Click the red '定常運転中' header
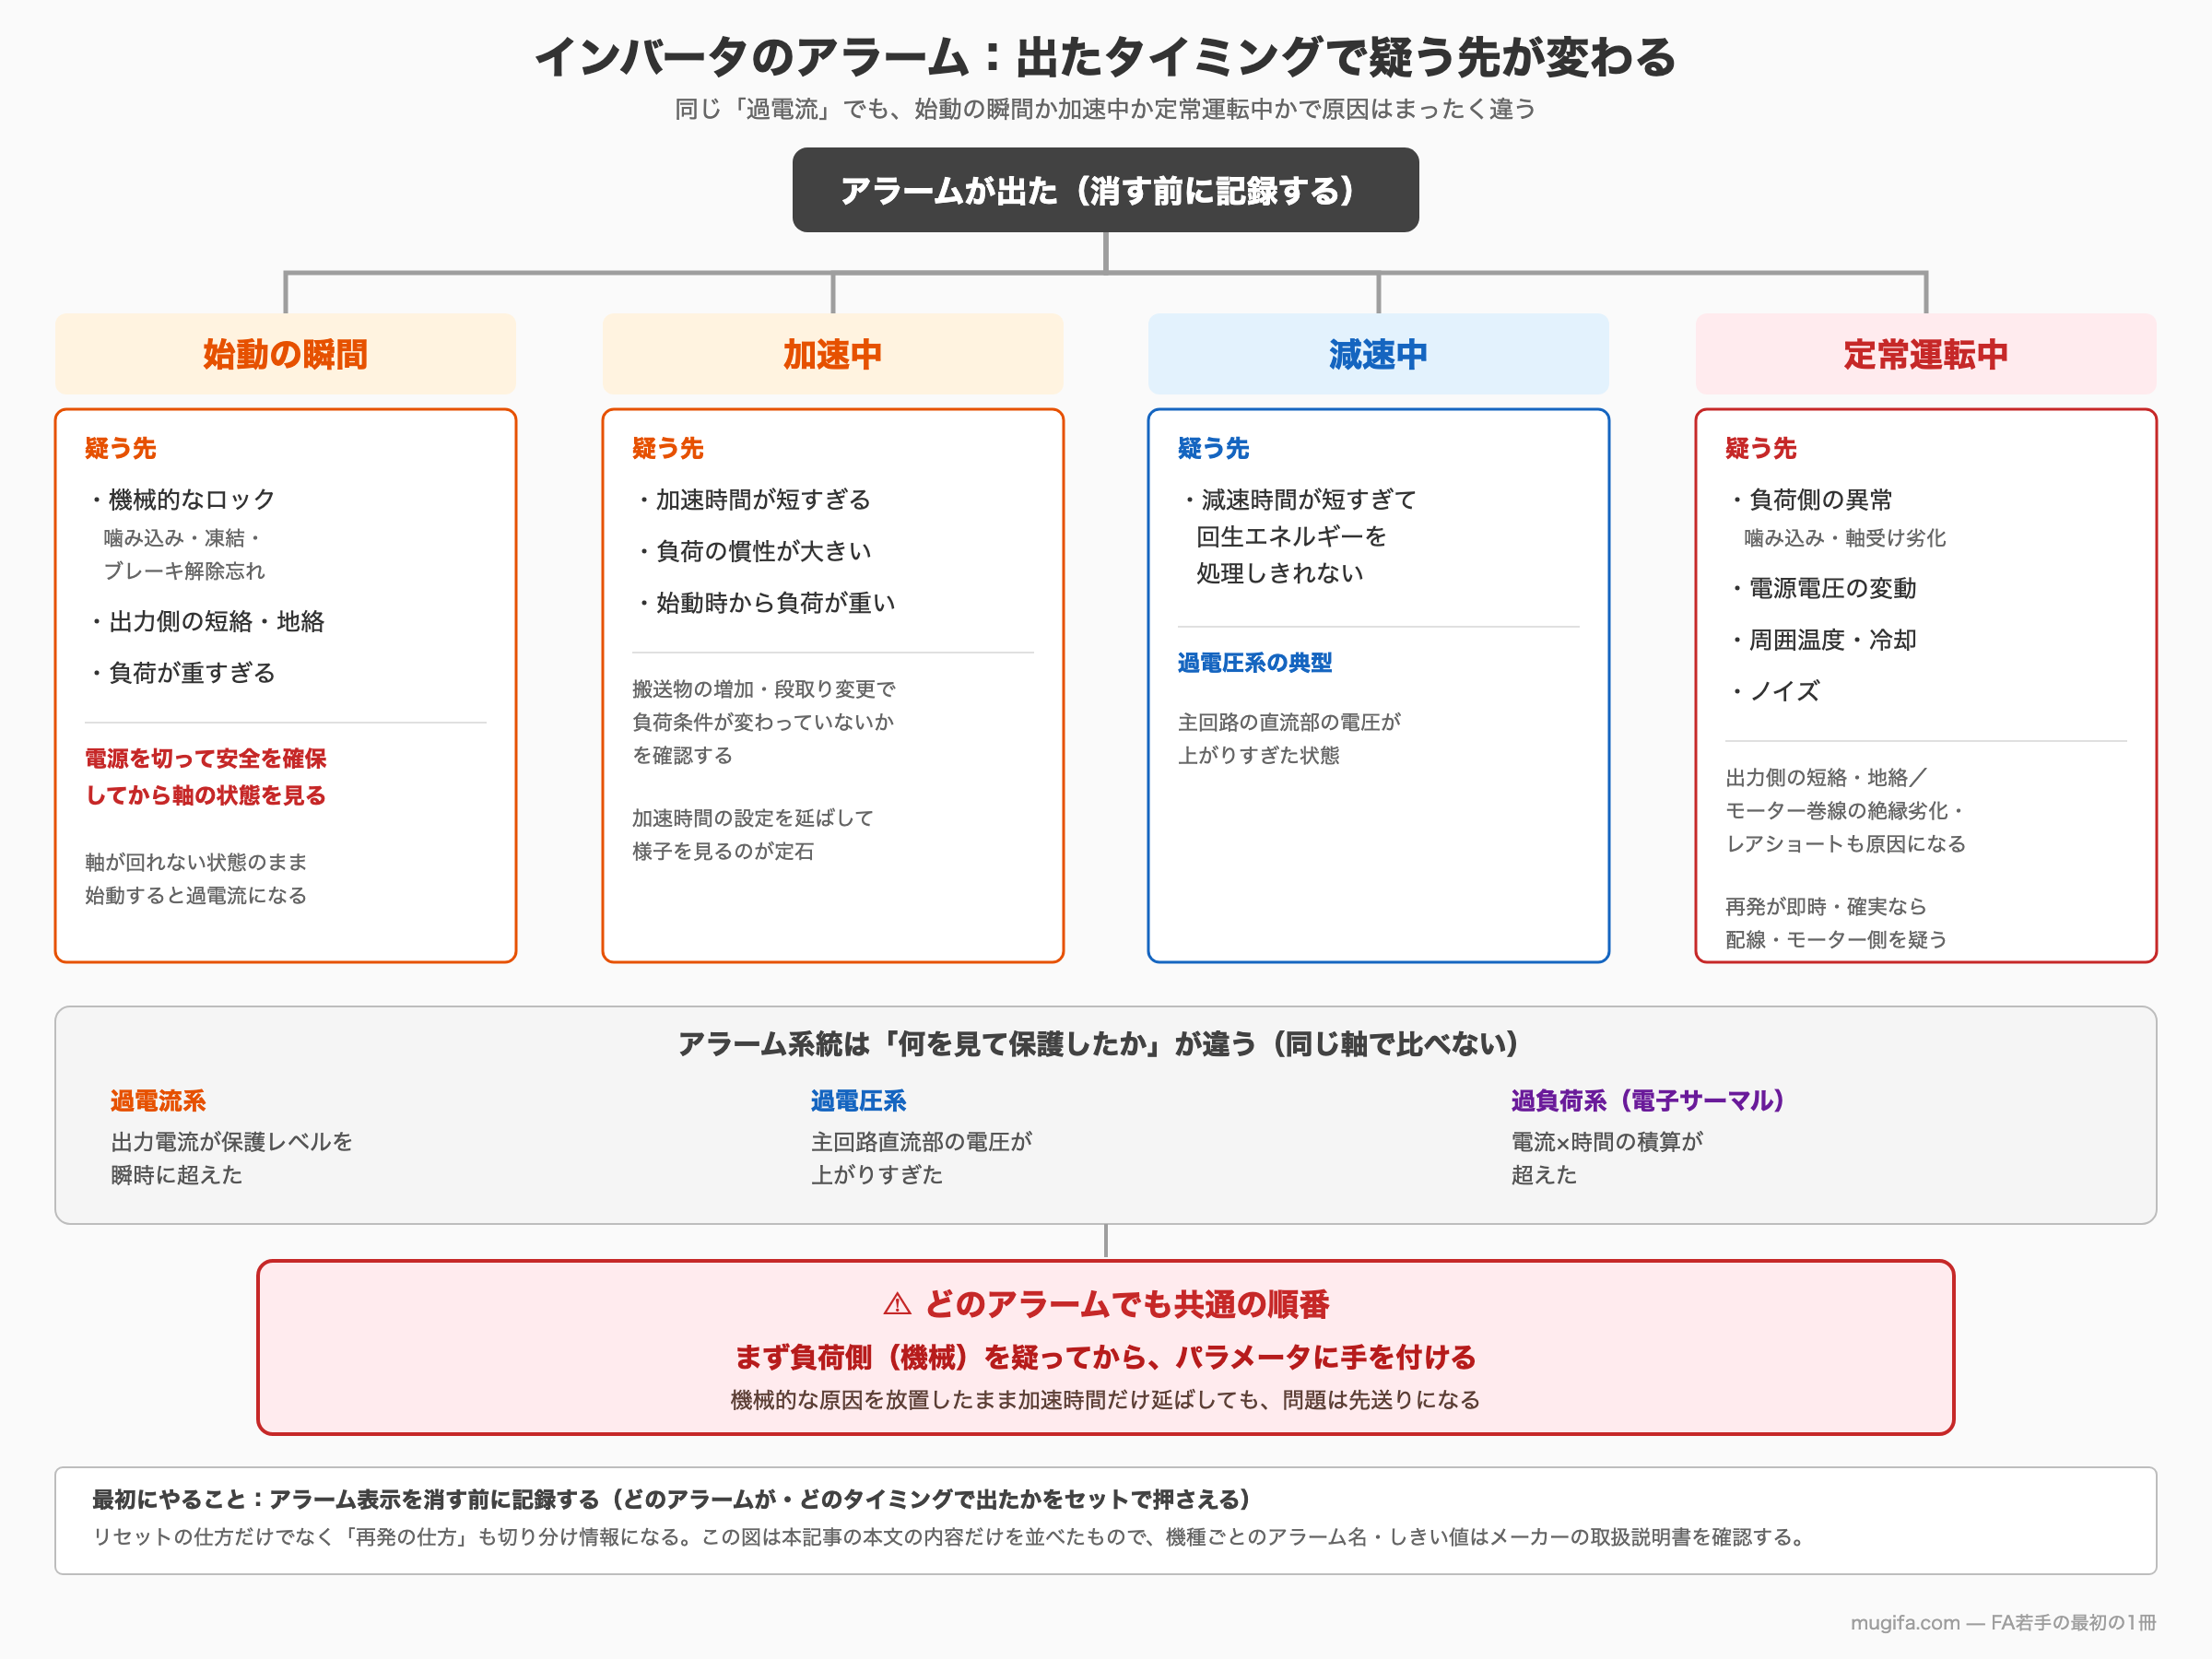Screen dimensions: 2212x1659 point(1925,354)
